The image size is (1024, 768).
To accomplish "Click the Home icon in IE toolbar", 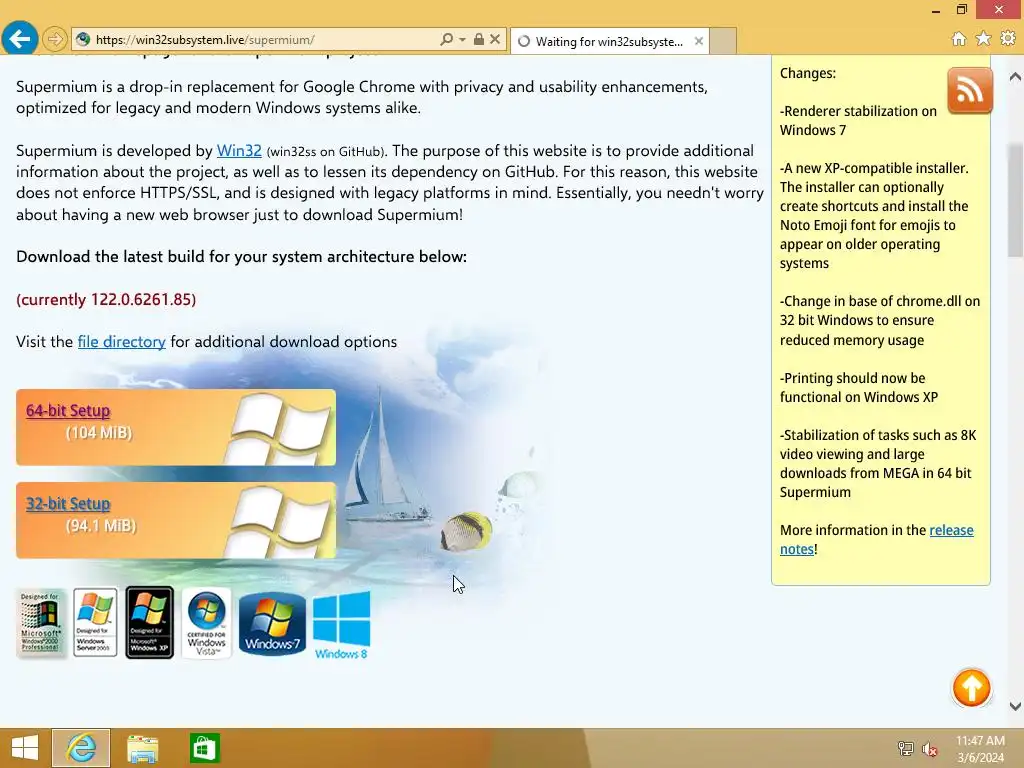I will [959, 39].
